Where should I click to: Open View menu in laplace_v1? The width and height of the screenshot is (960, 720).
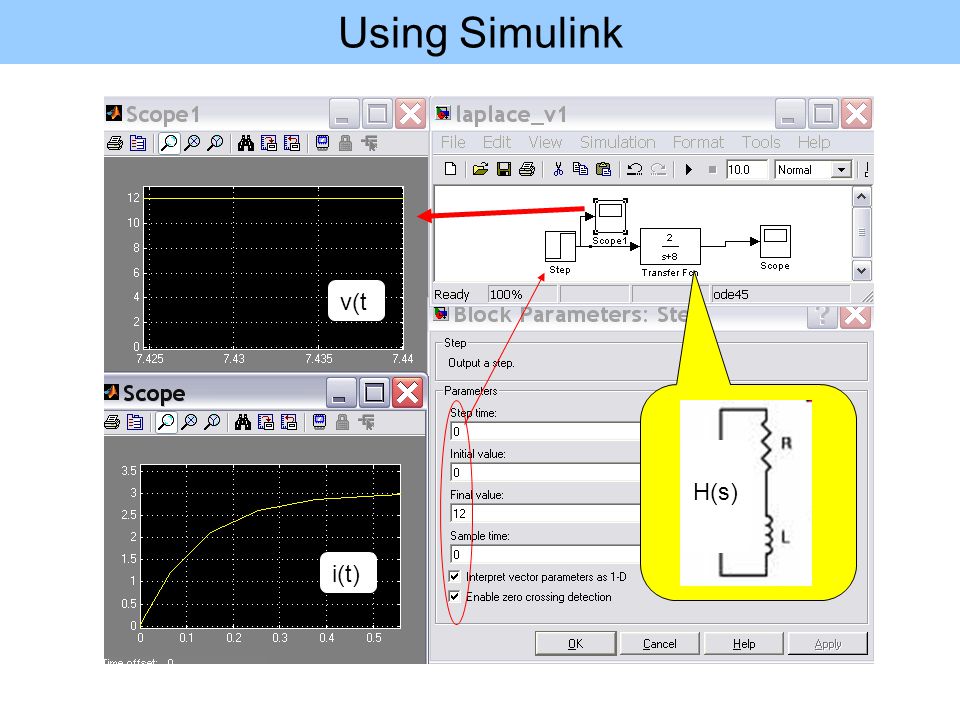pyautogui.click(x=545, y=142)
